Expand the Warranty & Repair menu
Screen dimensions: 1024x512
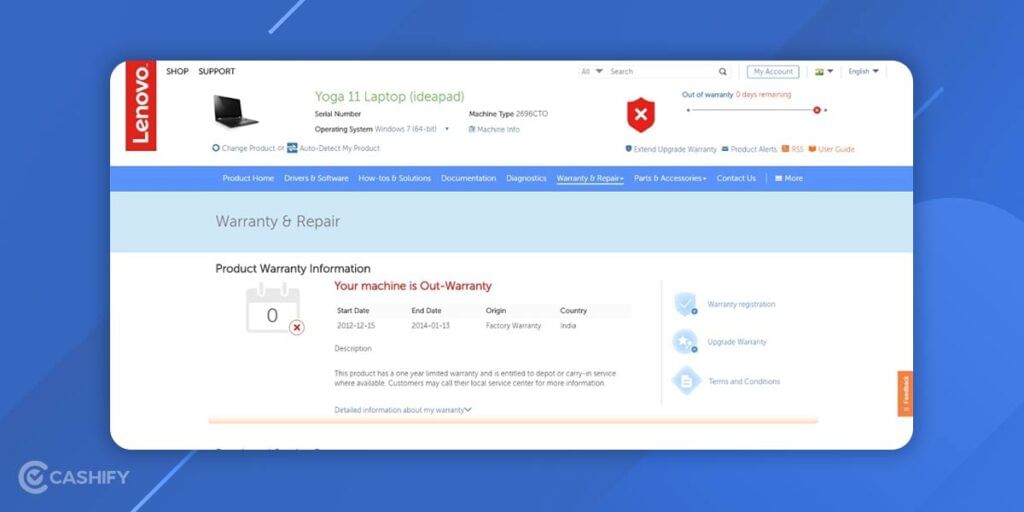[590, 178]
